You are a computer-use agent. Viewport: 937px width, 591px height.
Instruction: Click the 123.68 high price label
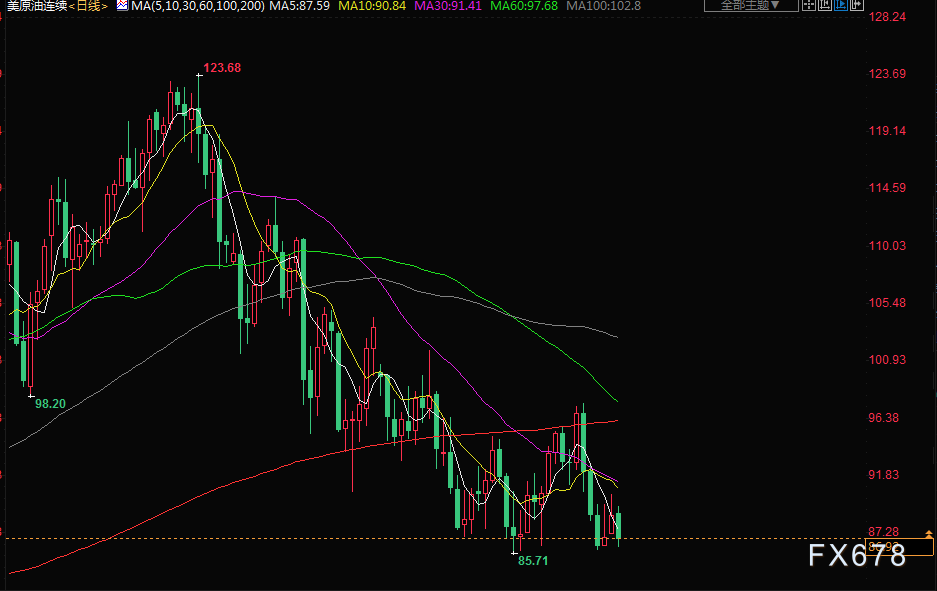coord(222,68)
